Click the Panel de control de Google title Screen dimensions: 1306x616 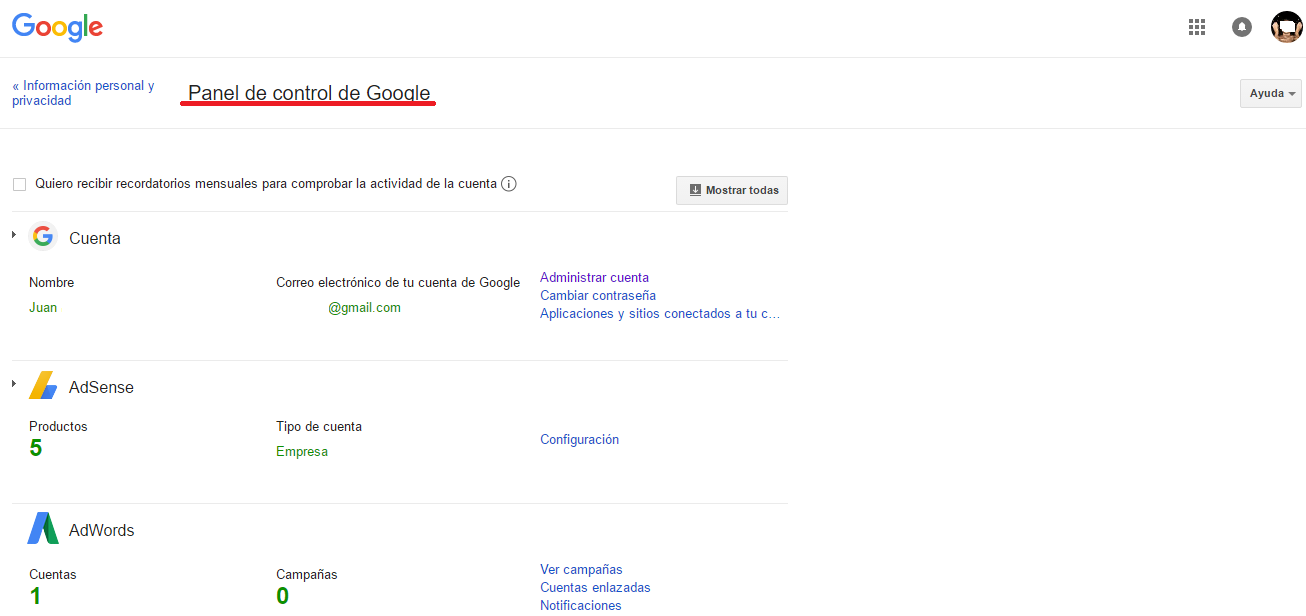(309, 93)
